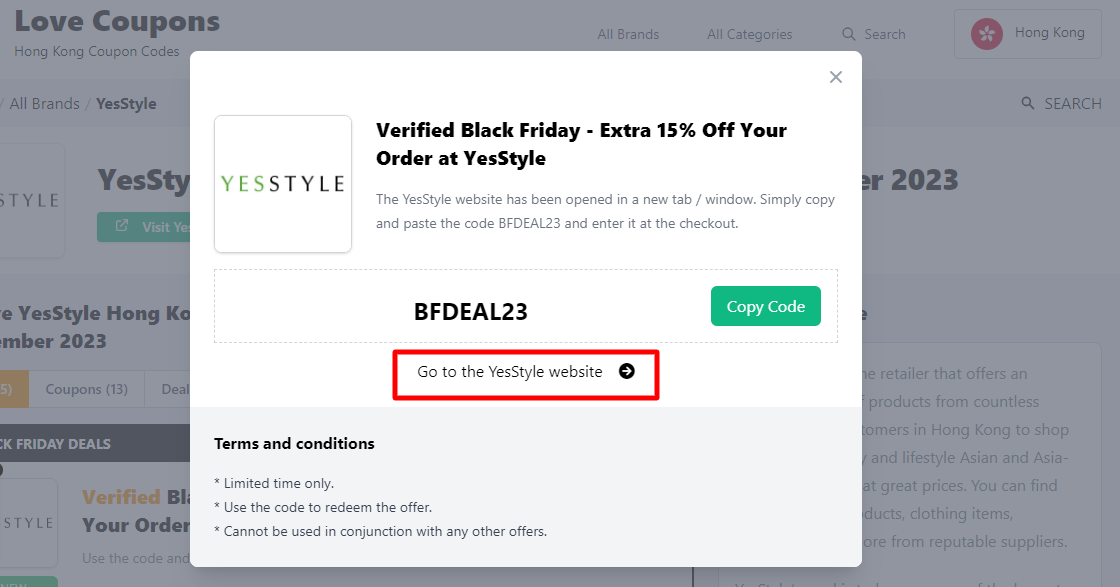Click the arrow icon next to Go to YesStyle
This screenshot has width=1120, height=587.
627,371
